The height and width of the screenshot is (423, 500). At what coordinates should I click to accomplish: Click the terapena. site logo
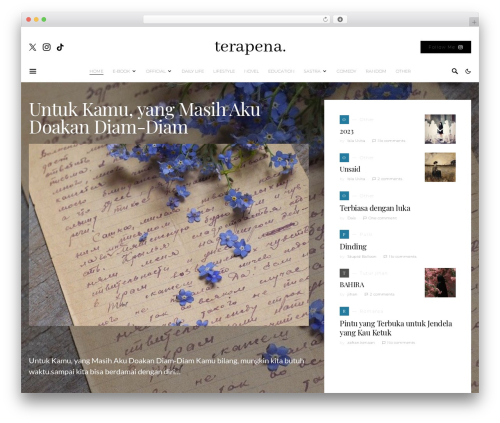pos(250,47)
